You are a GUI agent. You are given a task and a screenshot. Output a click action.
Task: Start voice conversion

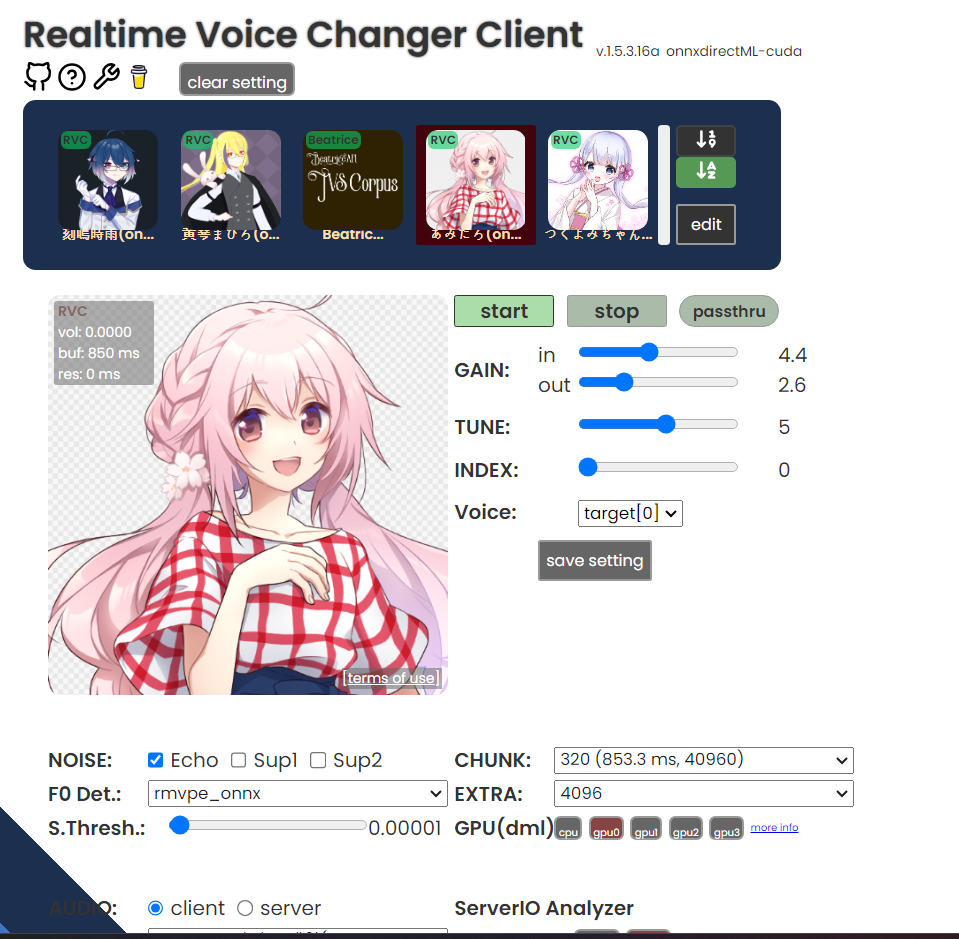[504, 311]
